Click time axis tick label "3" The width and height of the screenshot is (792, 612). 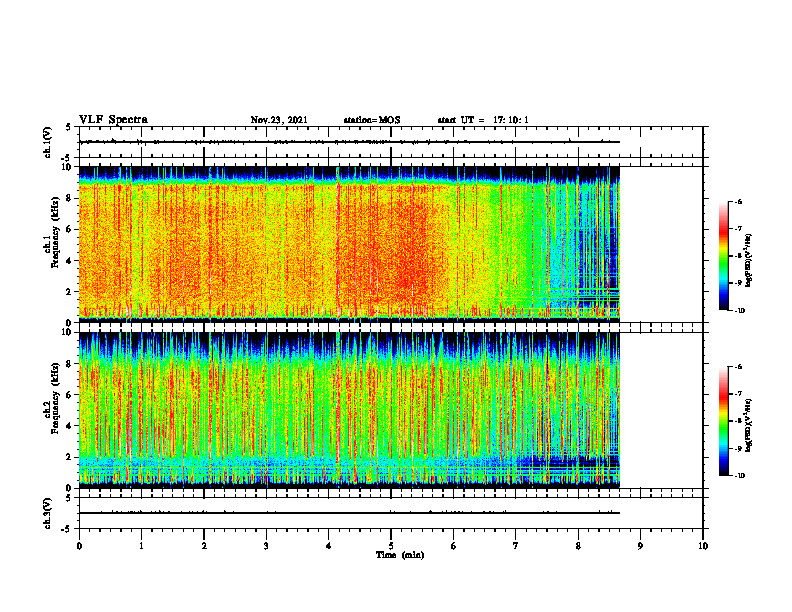click(266, 546)
